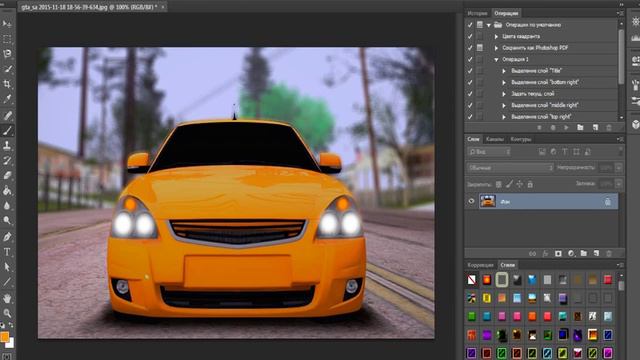Expand the 'Сохранить как Photoshop PDF' action
The image size is (640, 360).
pyautogui.click(x=496, y=48)
